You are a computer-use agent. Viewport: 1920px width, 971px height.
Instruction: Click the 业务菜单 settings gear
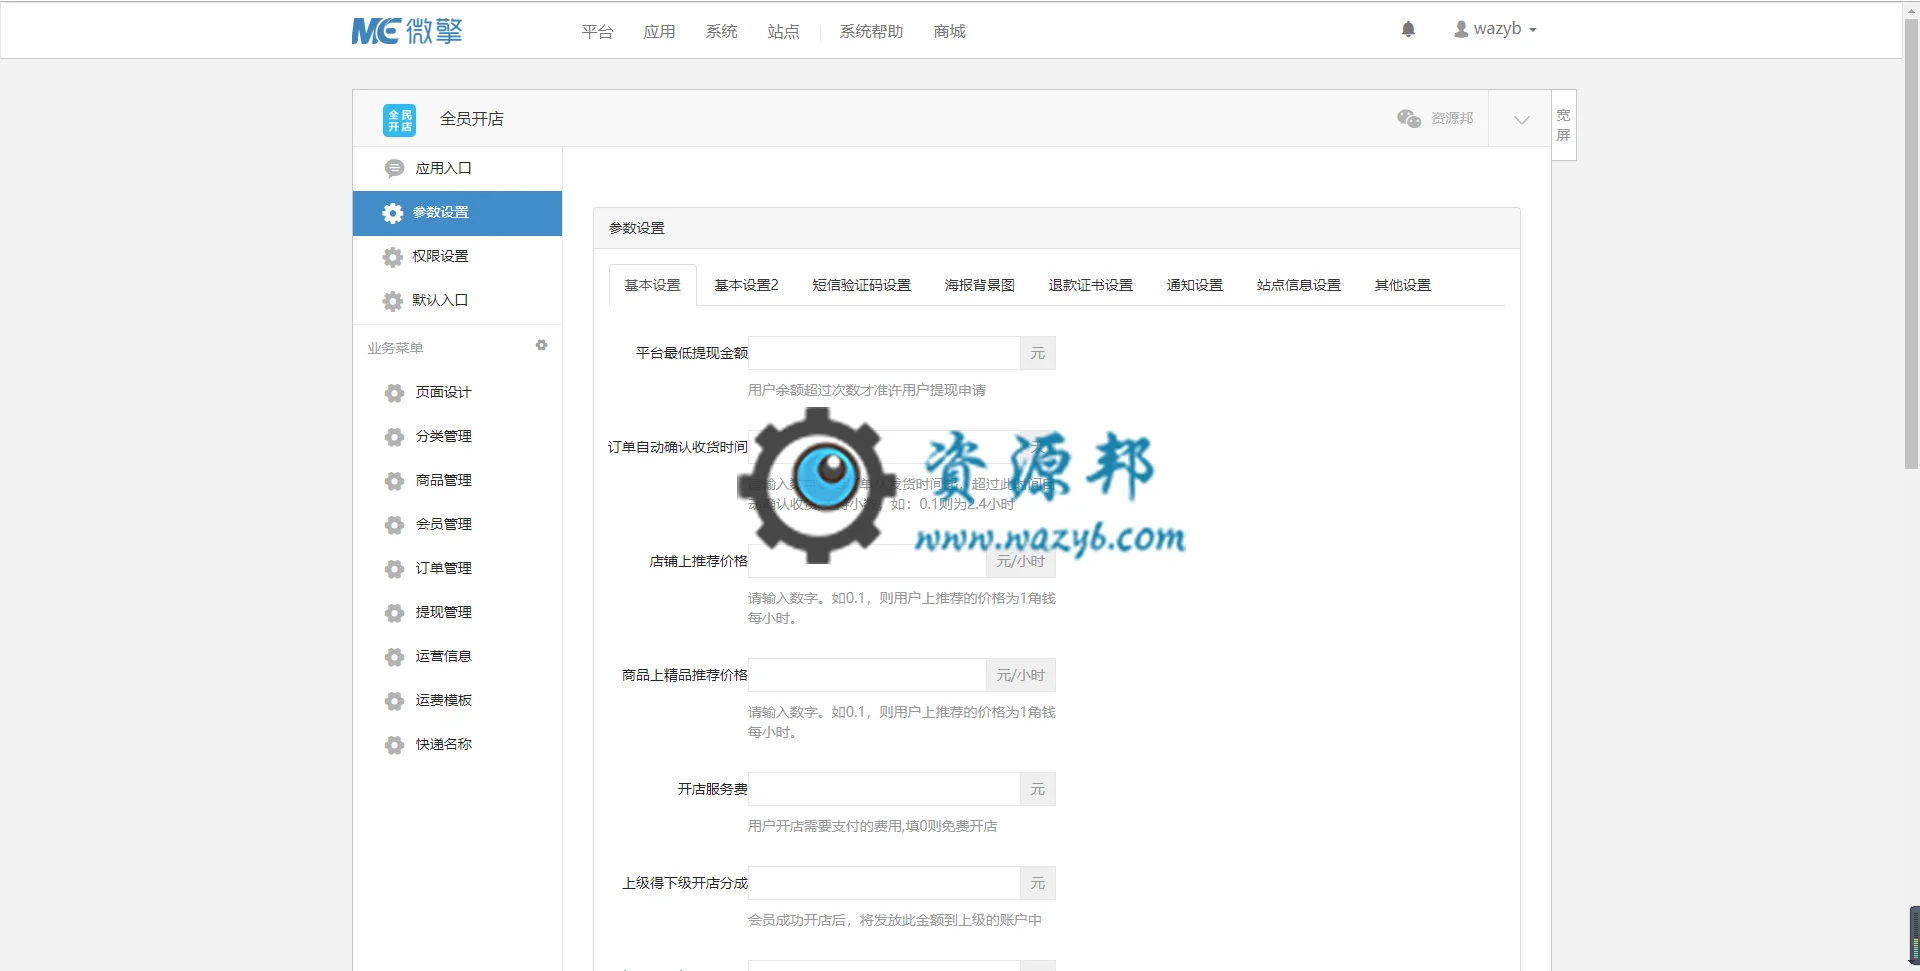tap(541, 345)
